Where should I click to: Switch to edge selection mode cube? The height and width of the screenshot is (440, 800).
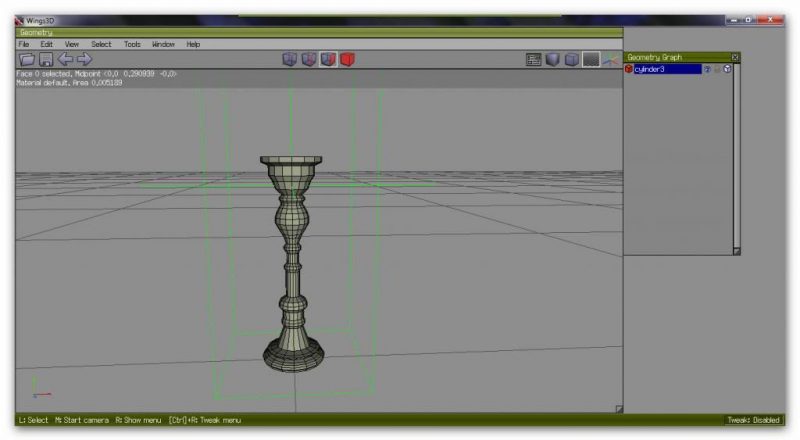coord(309,60)
